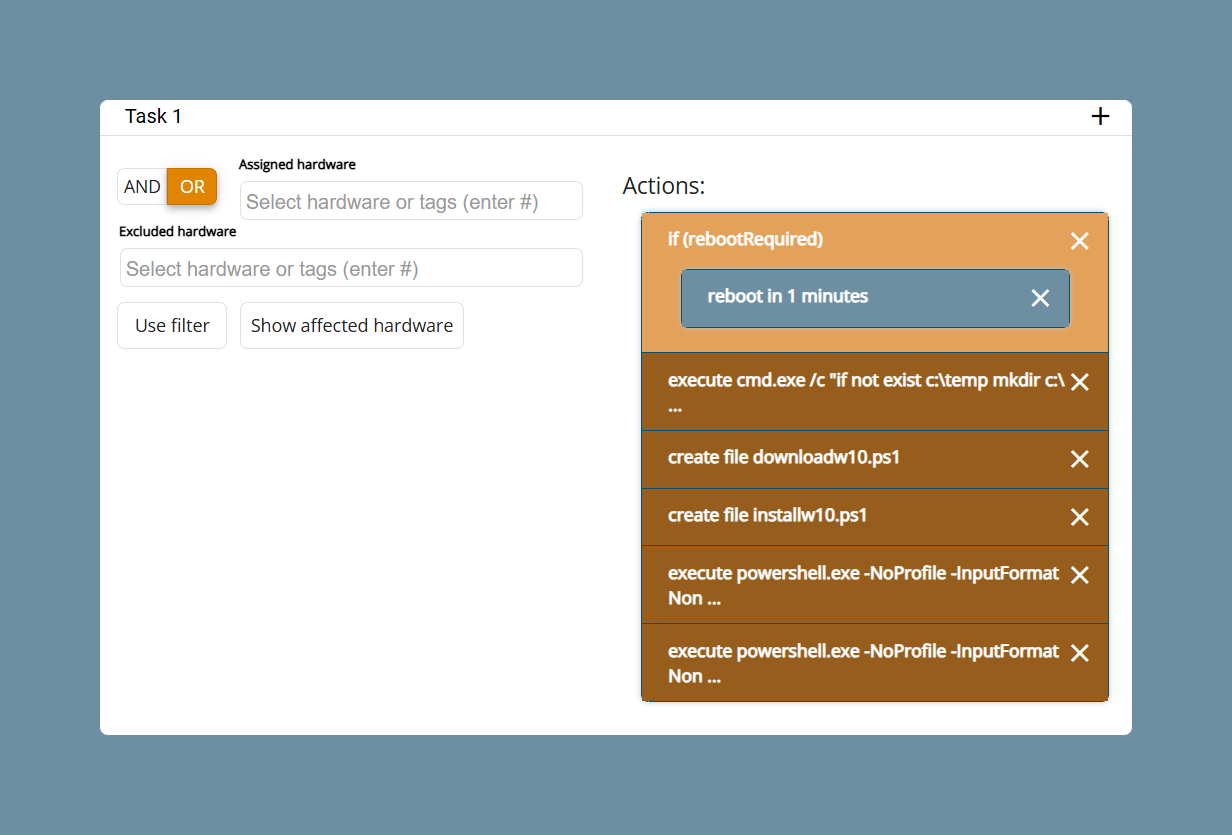The height and width of the screenshot is (835, 1232).
Task: Delete the "reboot in 1 minutes" action
Action: (1040, 298)
